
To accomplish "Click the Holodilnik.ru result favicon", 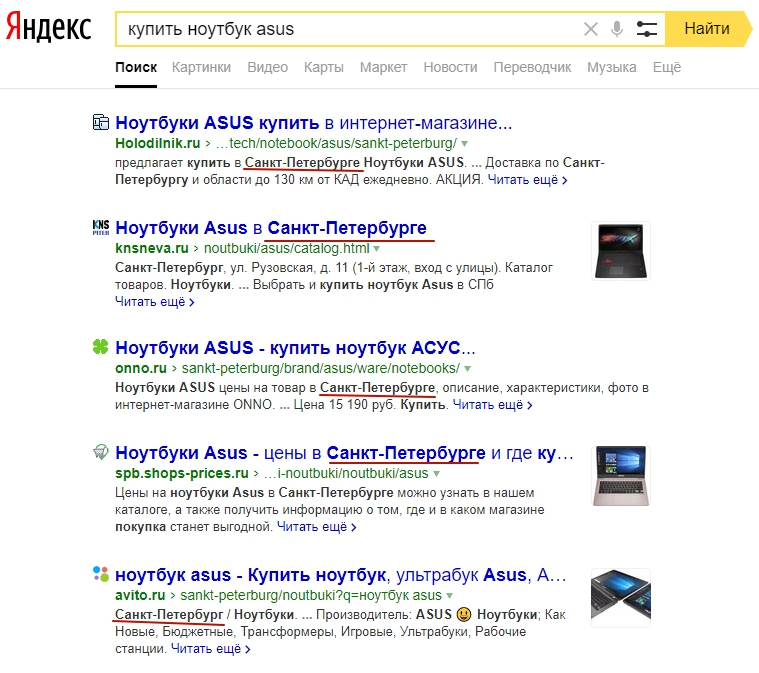I will point(101,122).
